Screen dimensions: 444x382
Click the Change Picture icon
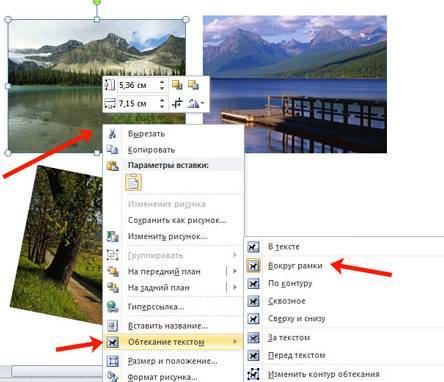(112, 236)
